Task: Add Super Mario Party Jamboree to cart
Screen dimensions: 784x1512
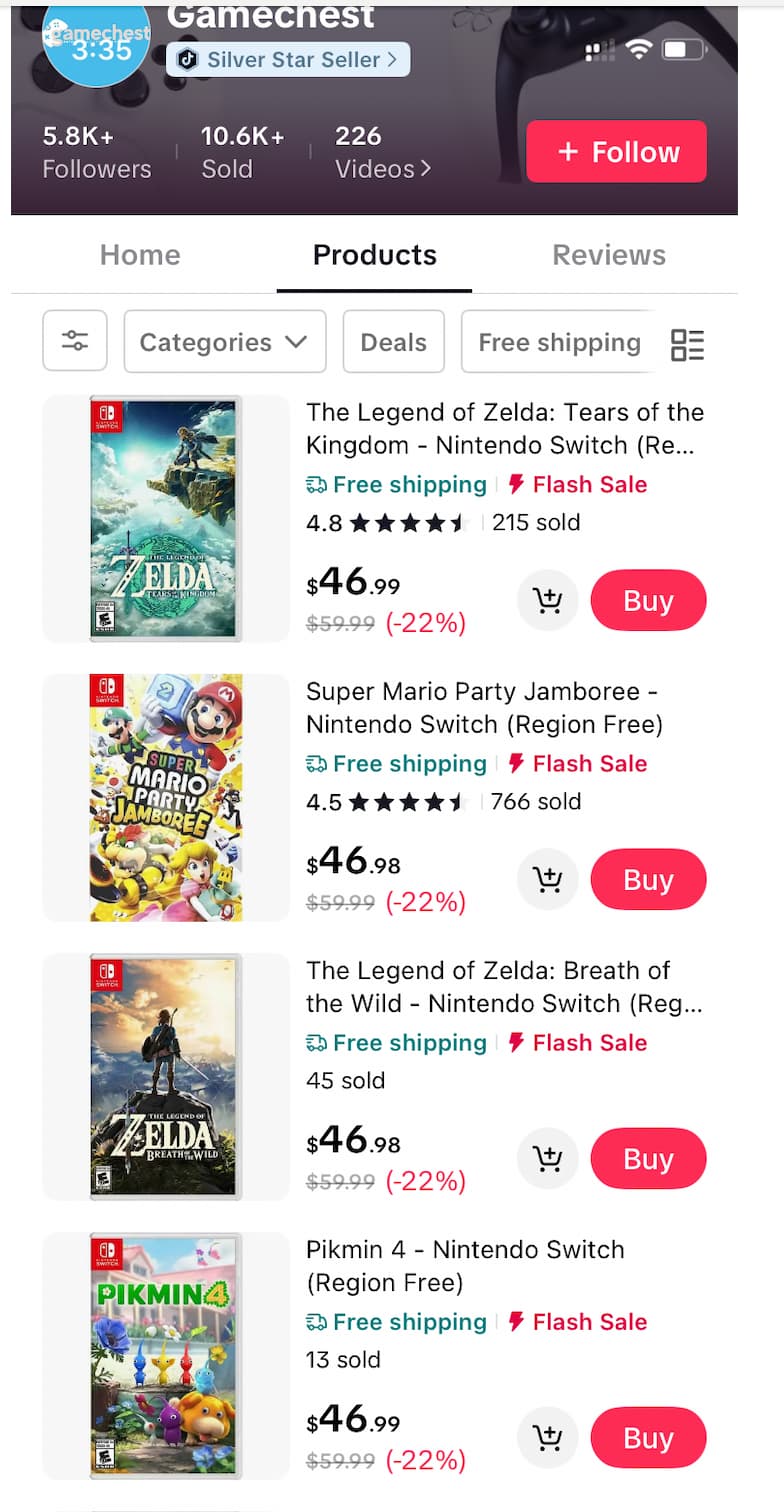Action: point(547,880)
